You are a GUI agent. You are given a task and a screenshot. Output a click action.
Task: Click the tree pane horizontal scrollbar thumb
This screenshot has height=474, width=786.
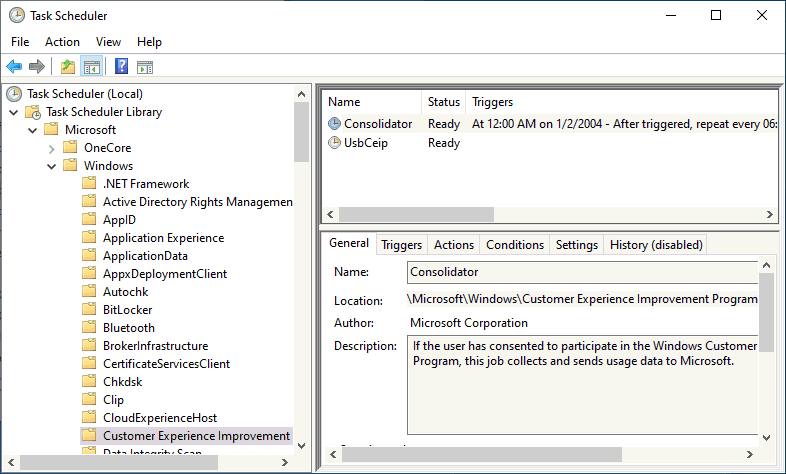119,462
